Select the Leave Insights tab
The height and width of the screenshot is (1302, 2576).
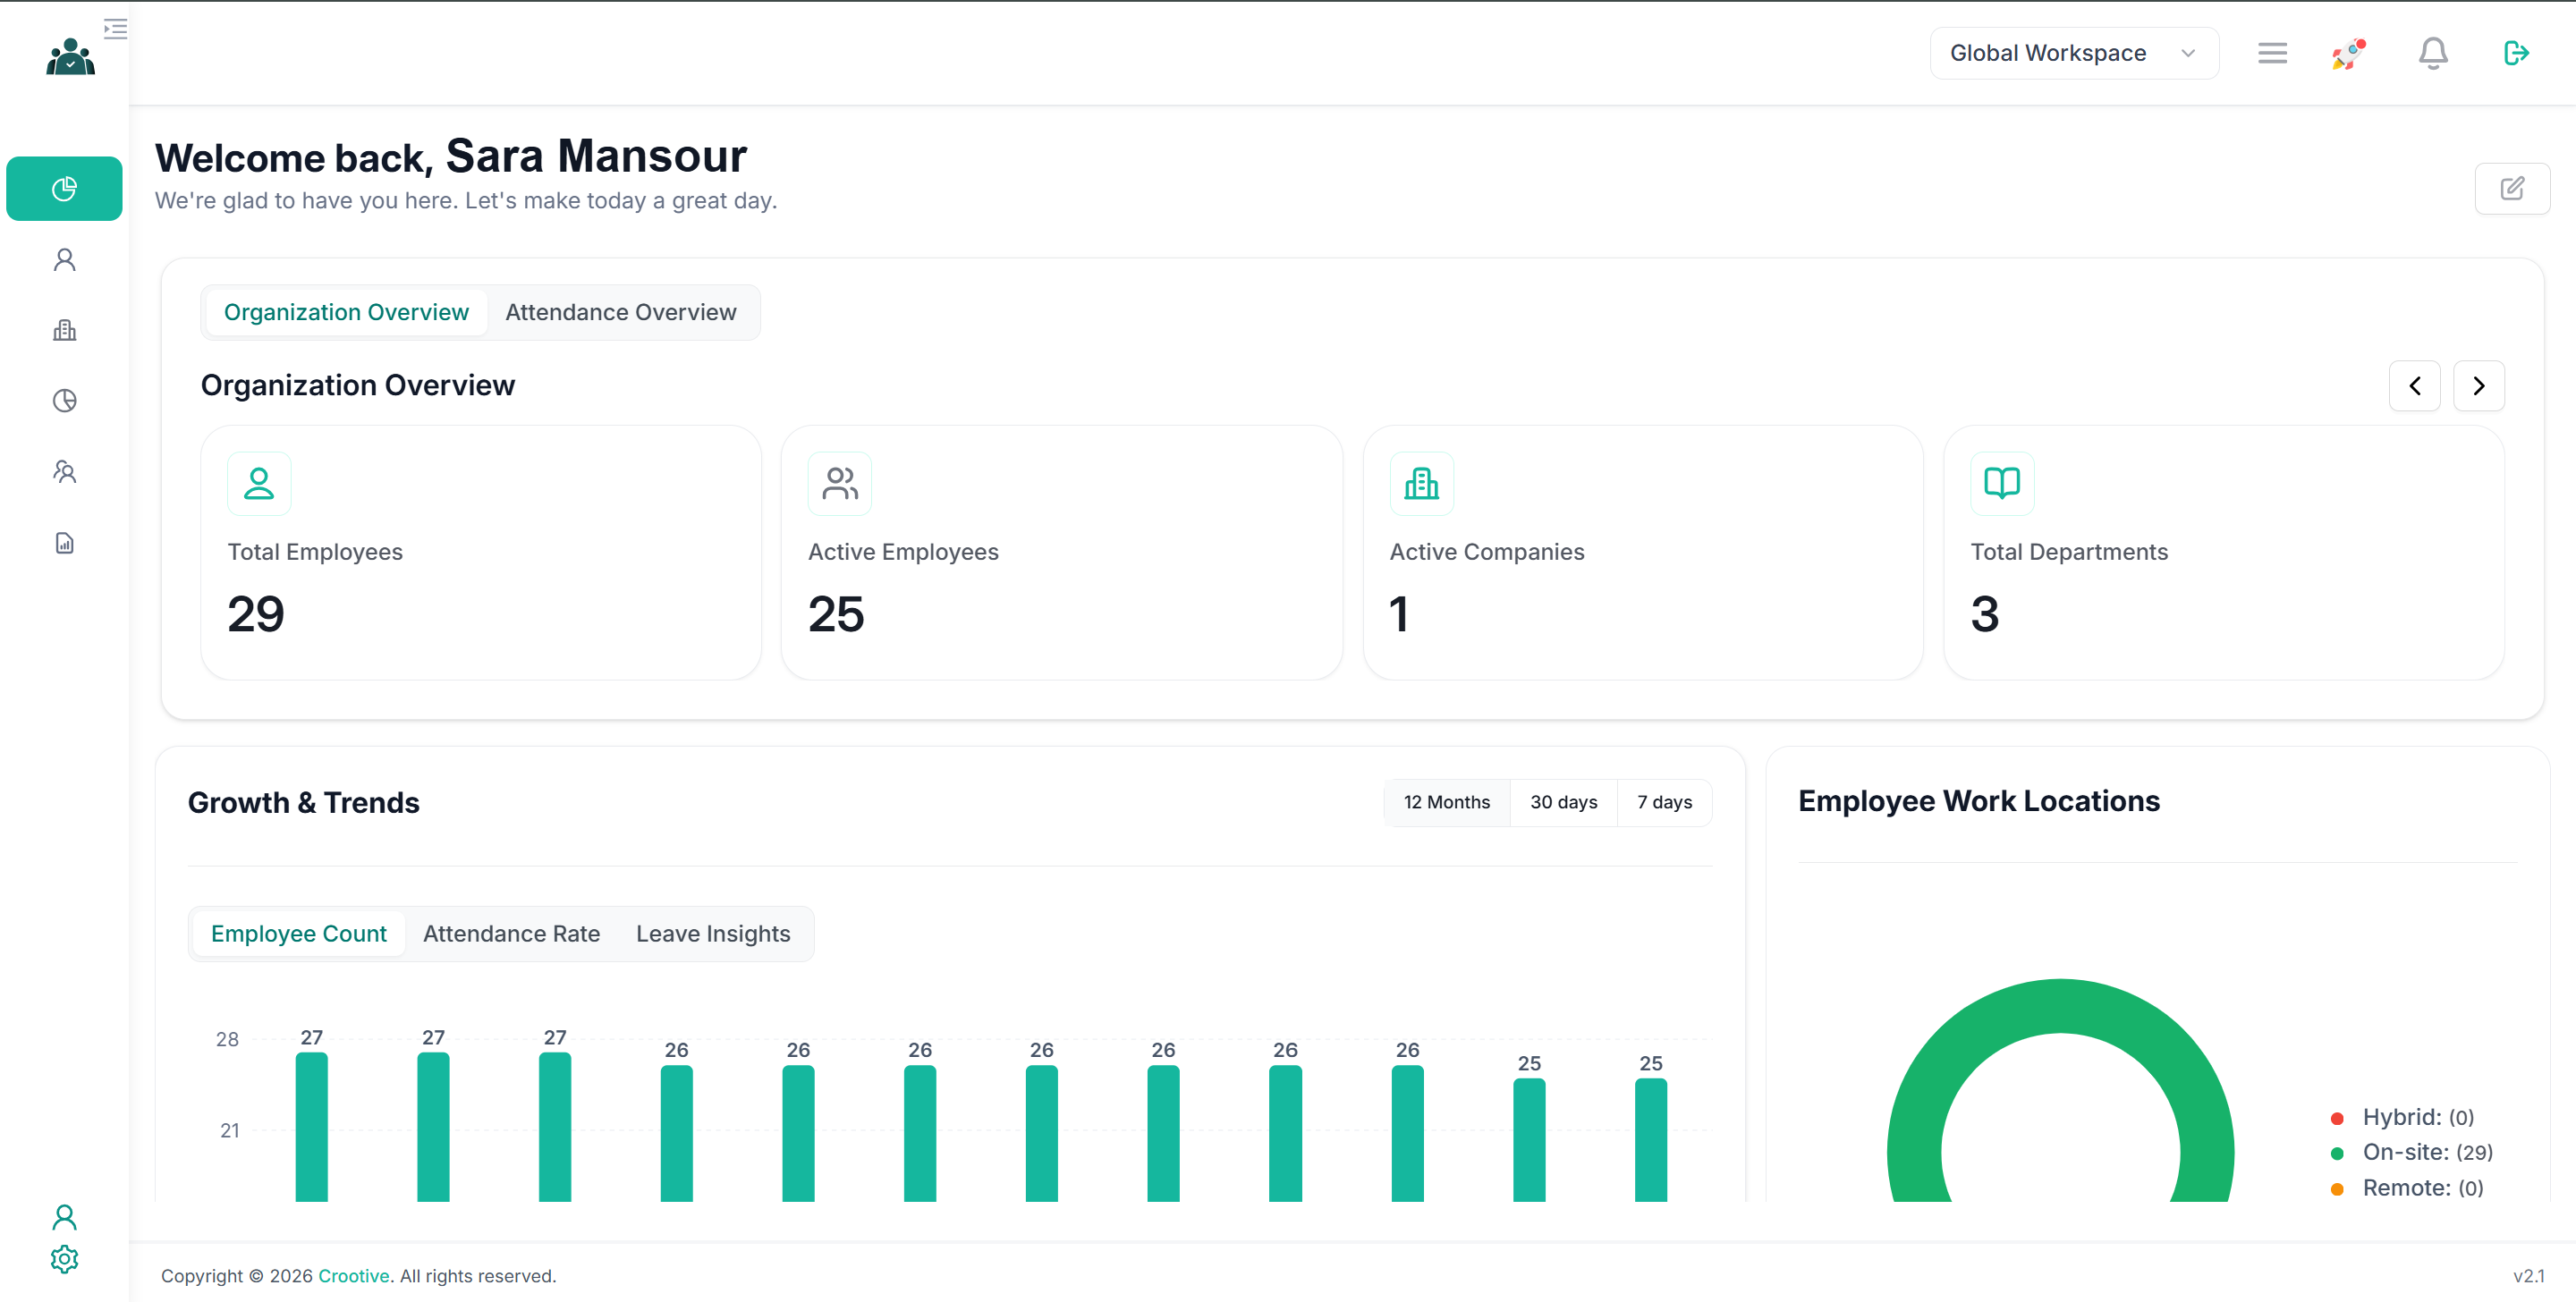713,933
